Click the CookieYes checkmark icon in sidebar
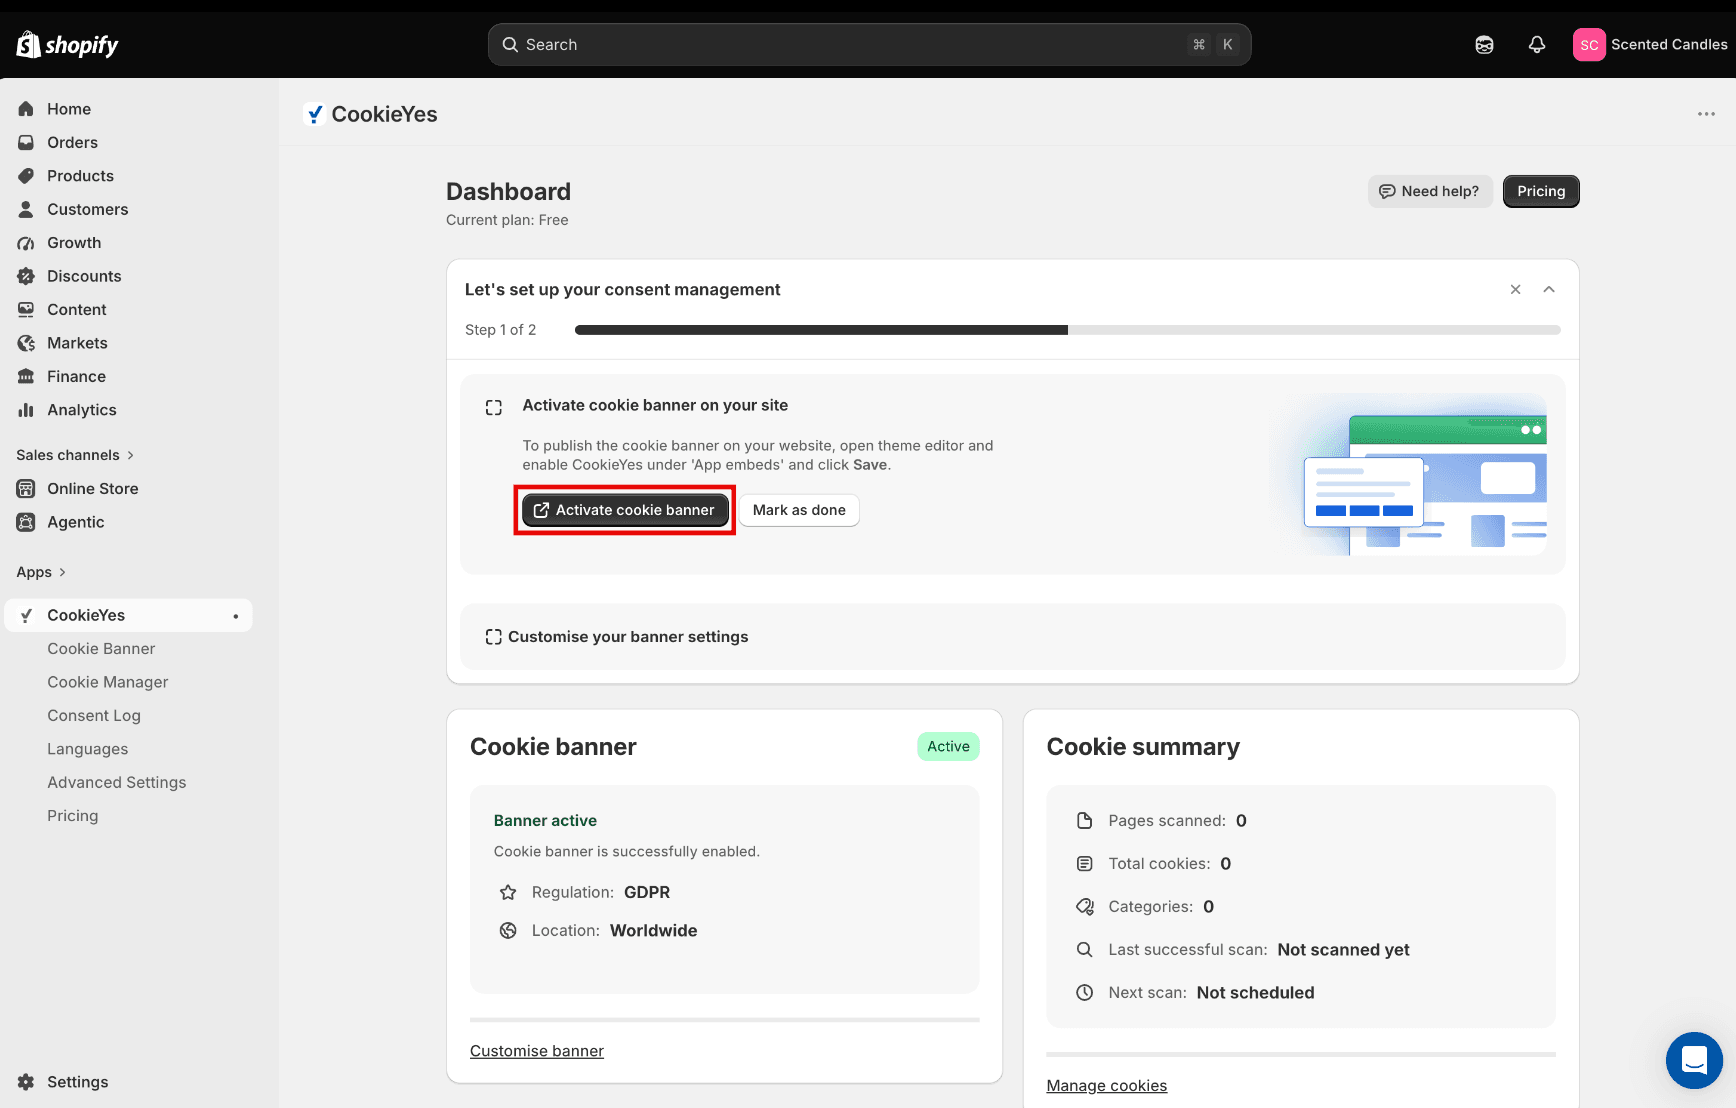 26,616
